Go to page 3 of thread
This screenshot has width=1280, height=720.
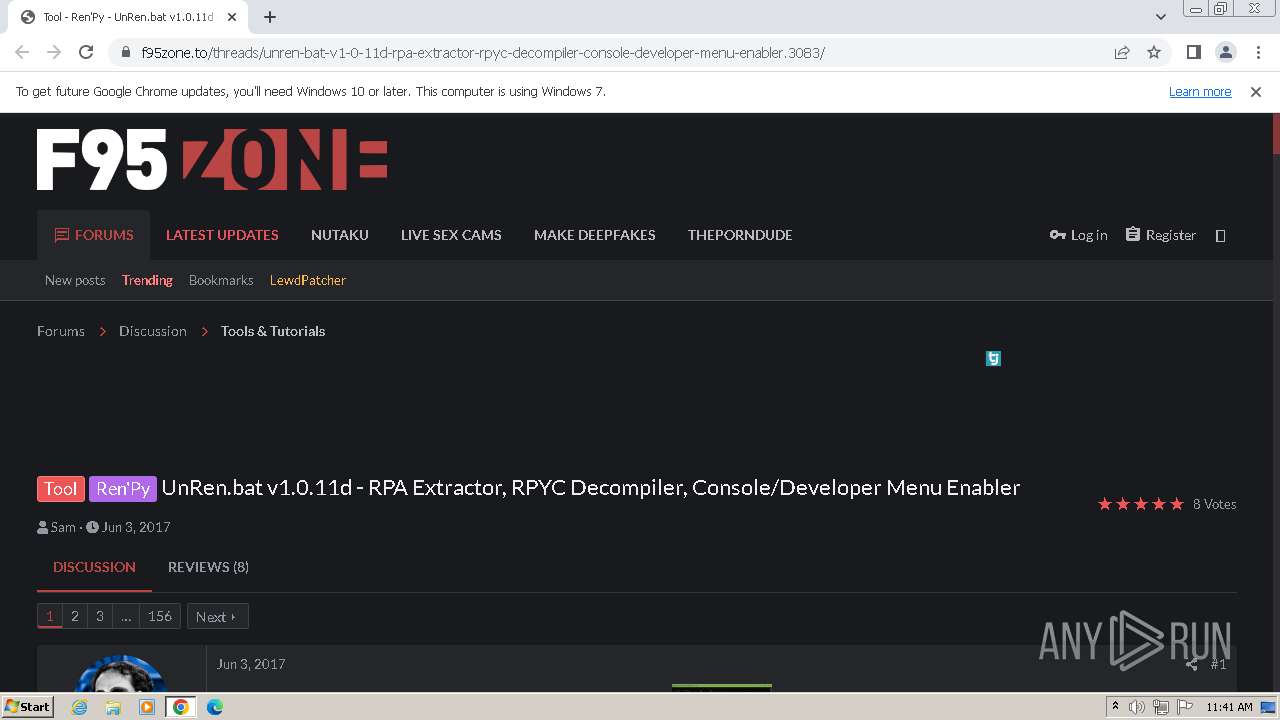click(100, 616)
